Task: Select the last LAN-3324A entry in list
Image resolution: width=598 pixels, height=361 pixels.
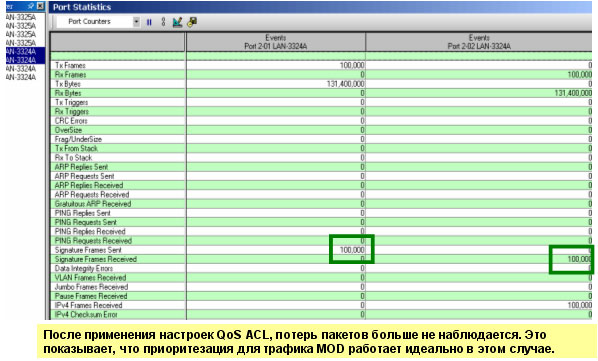Action: click(21, 77)
